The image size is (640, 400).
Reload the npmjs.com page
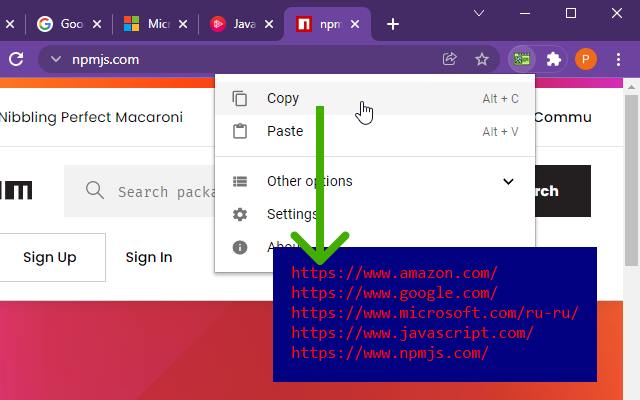16,59
